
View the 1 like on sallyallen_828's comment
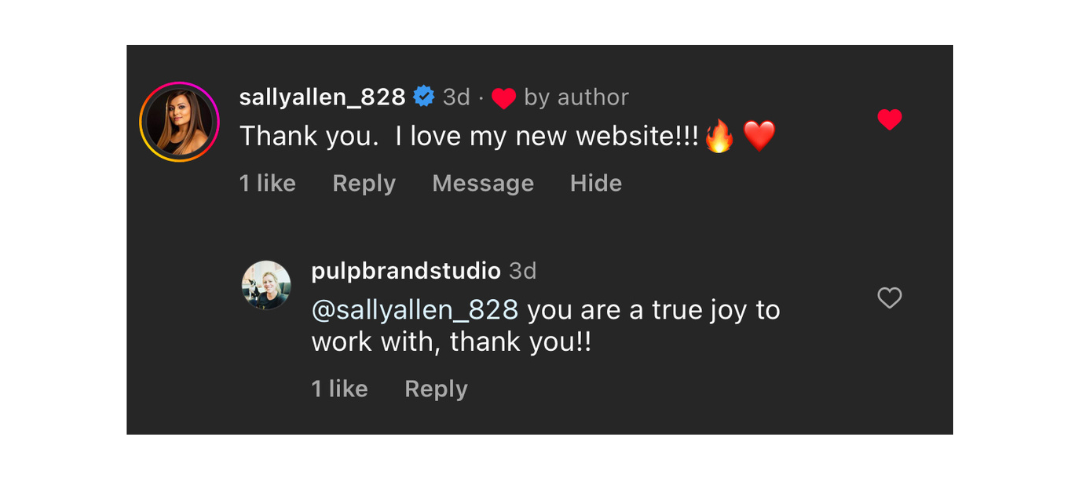pyautogui.click(x=268, y=183)
